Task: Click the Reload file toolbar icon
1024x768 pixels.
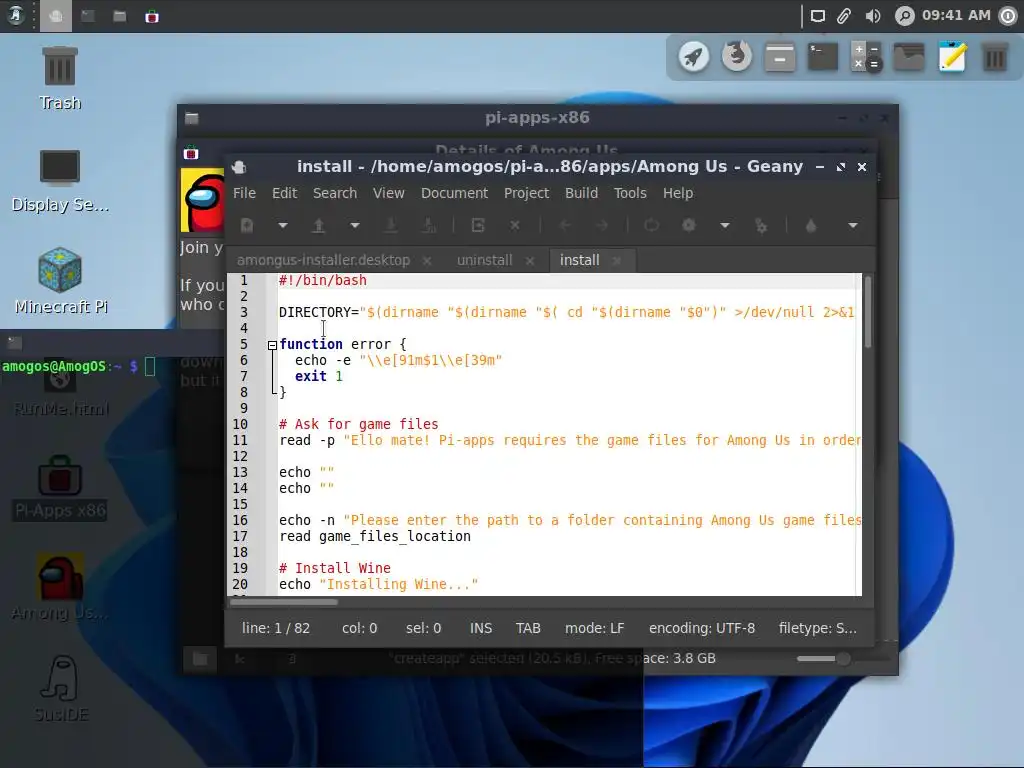Action: 478,225
